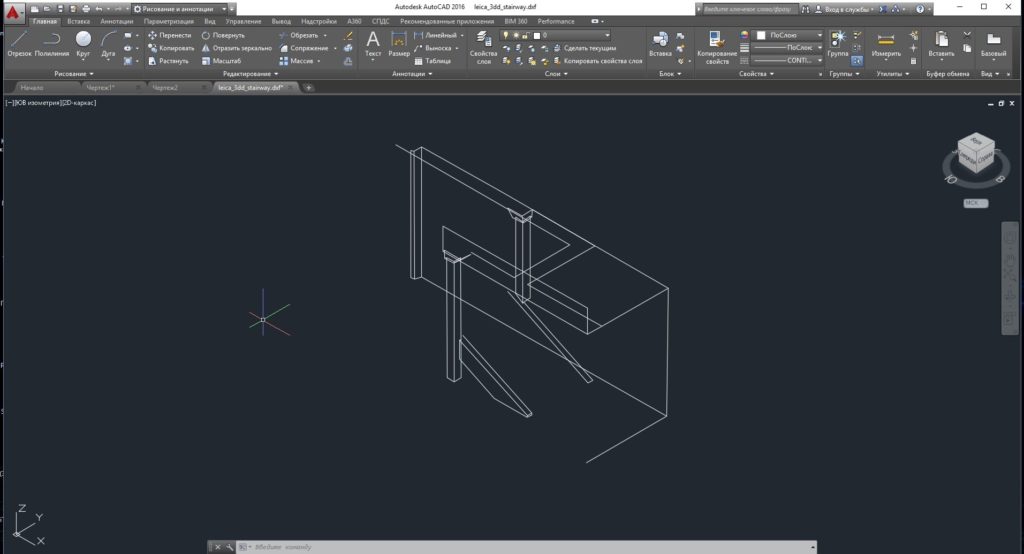Expand the Группы panel
This screenshot has height=554, width=1024.
click(x=844, y=74)
